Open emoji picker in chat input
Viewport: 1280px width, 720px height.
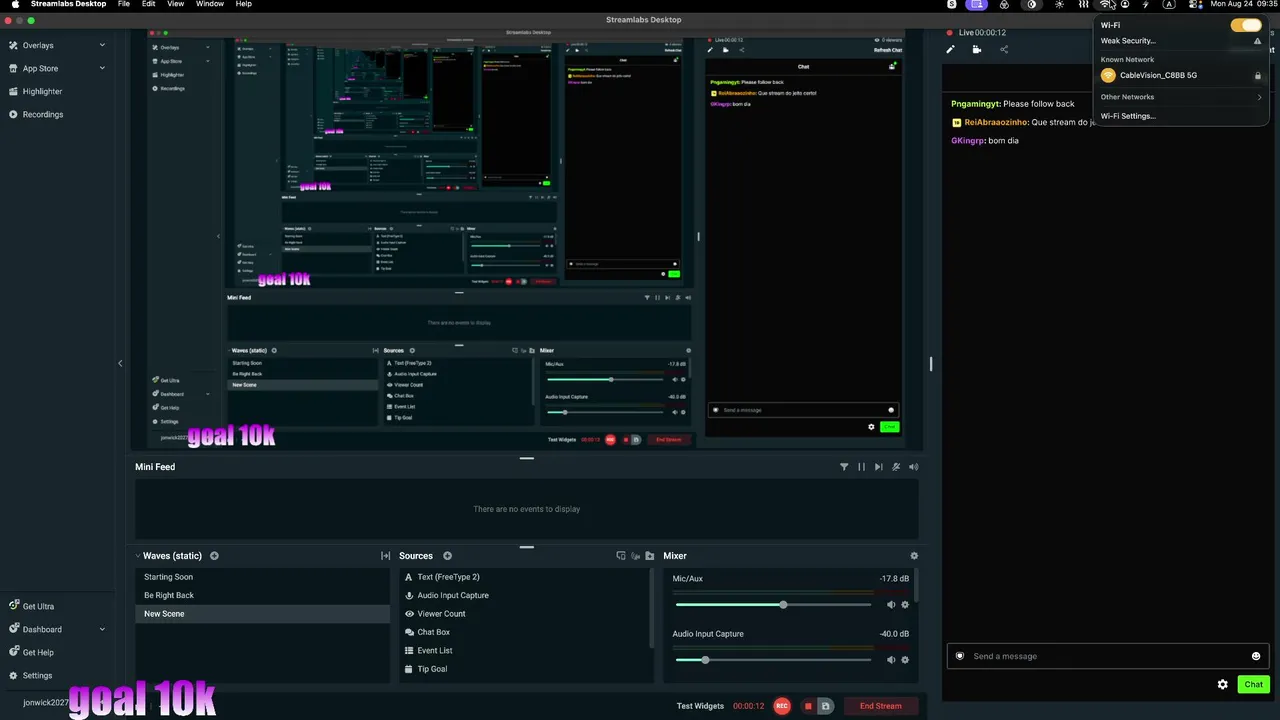pyautogui.click(x=1256, y=656)
